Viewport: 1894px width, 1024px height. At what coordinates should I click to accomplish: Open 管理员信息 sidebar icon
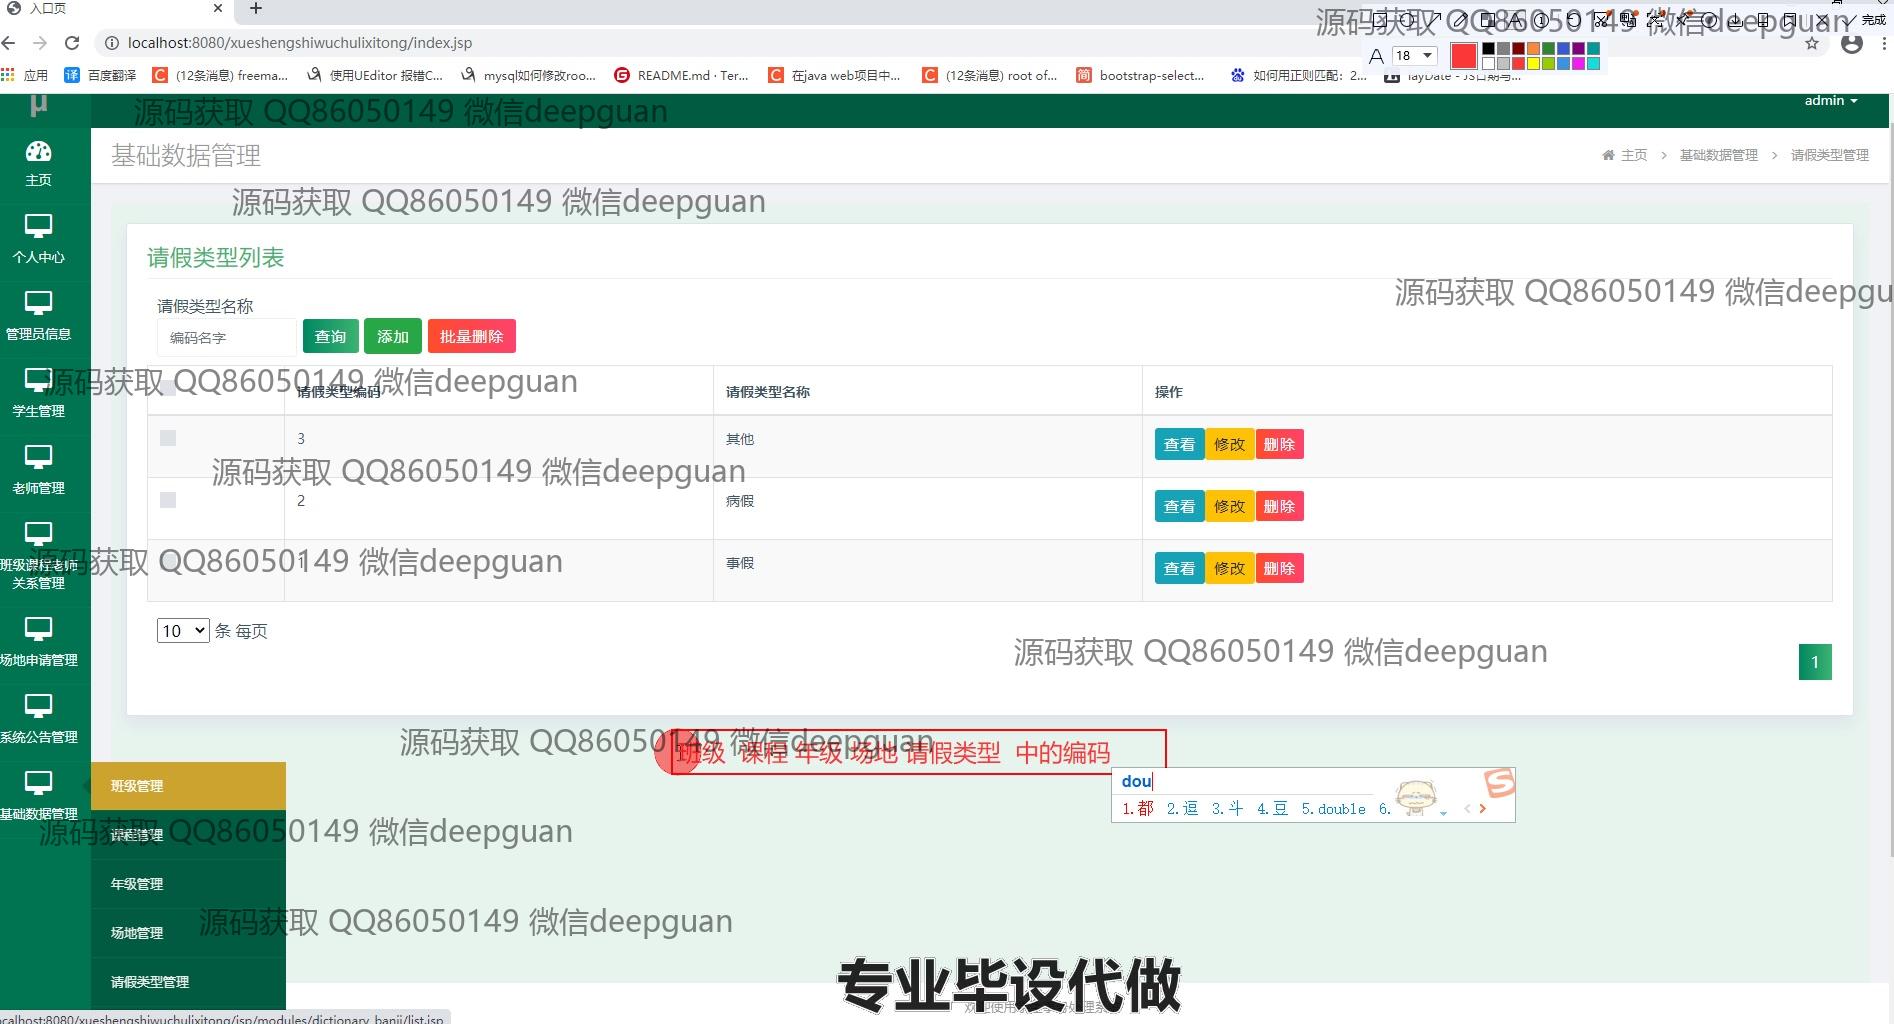pyautogui.click(x=38, y=303)
